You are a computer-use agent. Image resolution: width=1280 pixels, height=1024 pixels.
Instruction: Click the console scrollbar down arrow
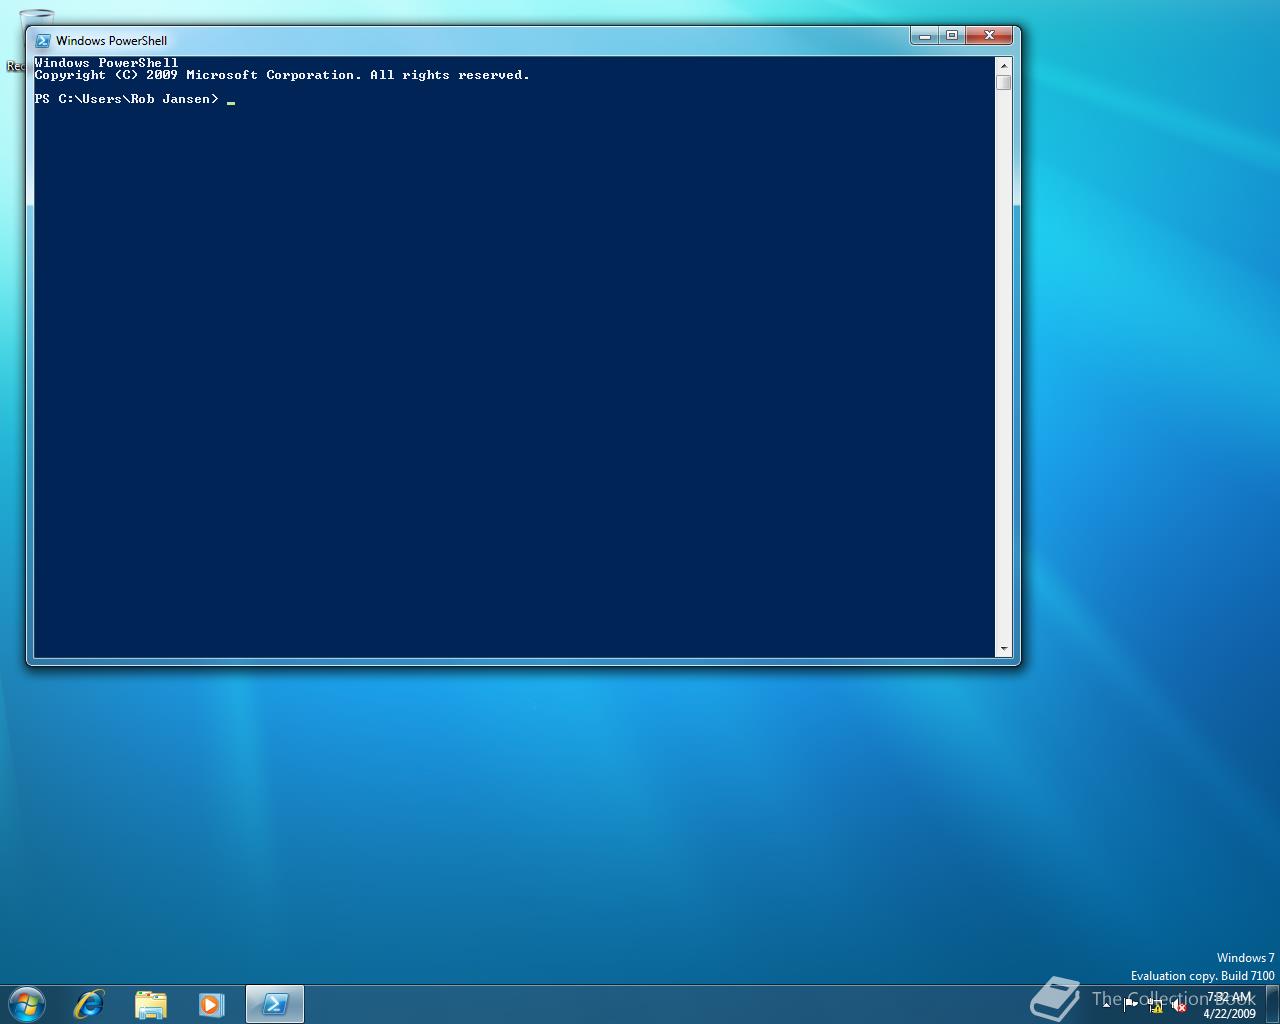point(1004,649)
